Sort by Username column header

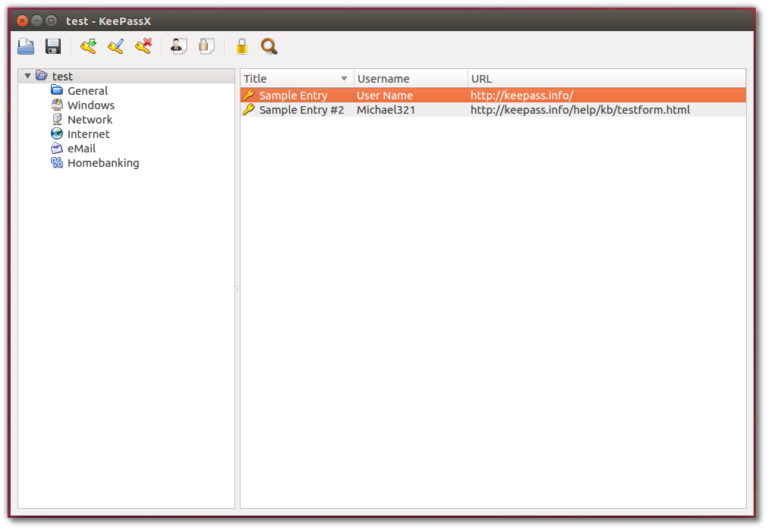click(410, 79)
